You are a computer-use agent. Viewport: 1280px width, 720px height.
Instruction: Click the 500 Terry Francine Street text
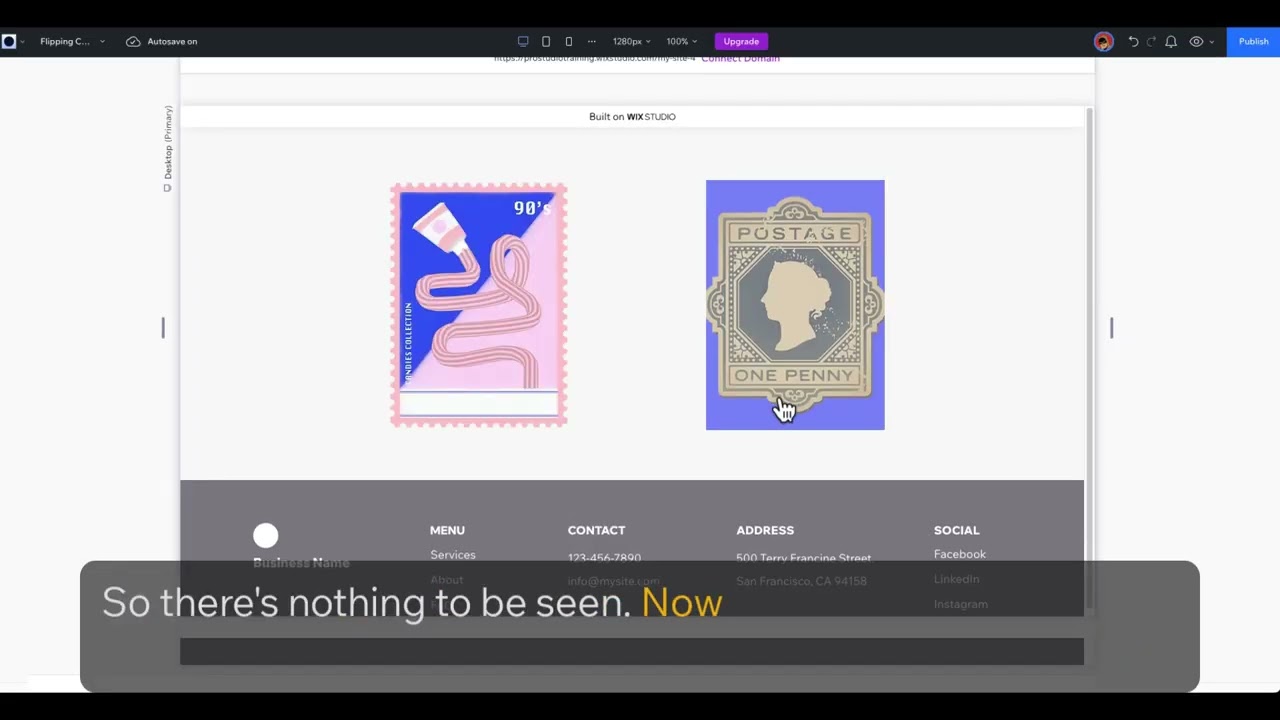(x=803, y=558)
